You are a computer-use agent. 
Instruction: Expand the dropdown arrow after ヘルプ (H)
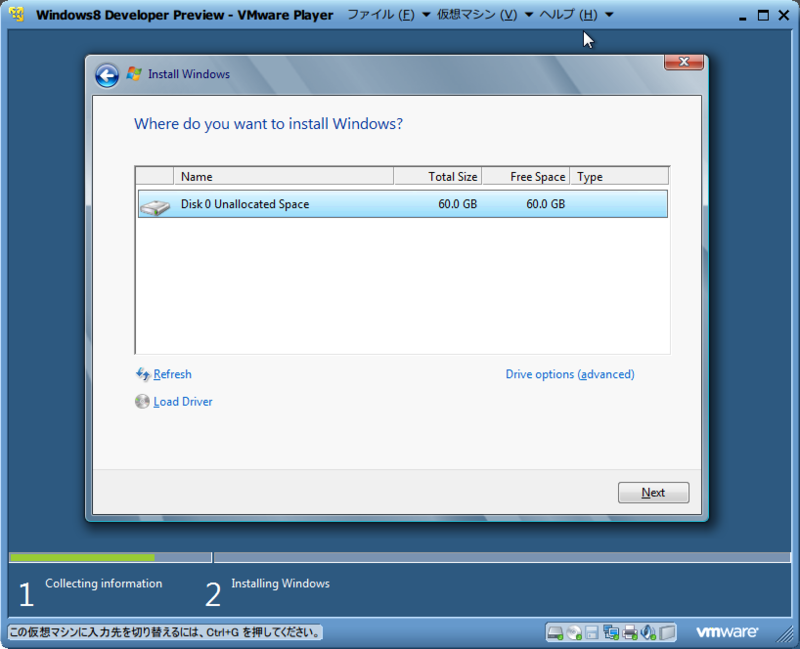click(x=609, y=15)
